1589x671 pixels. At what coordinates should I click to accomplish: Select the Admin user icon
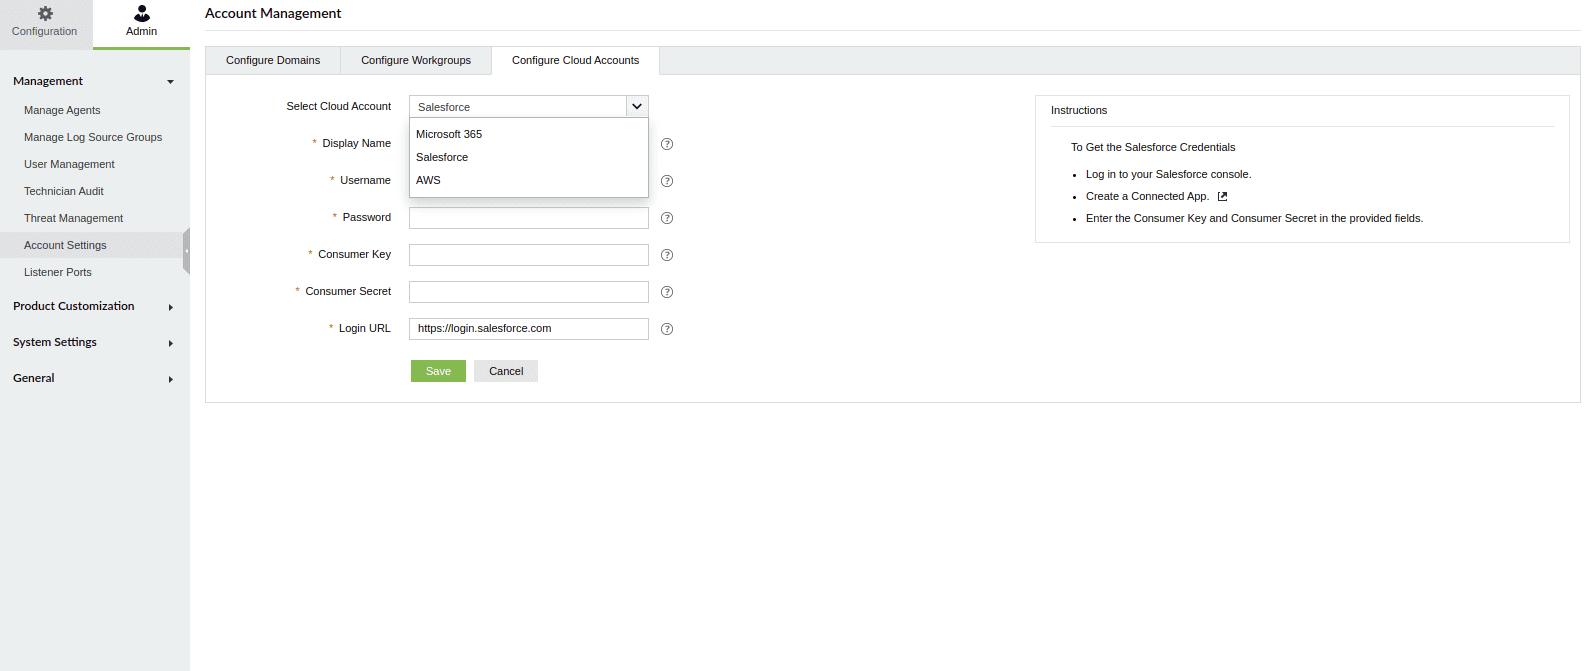pyautogui.click(x=142, y=14)
